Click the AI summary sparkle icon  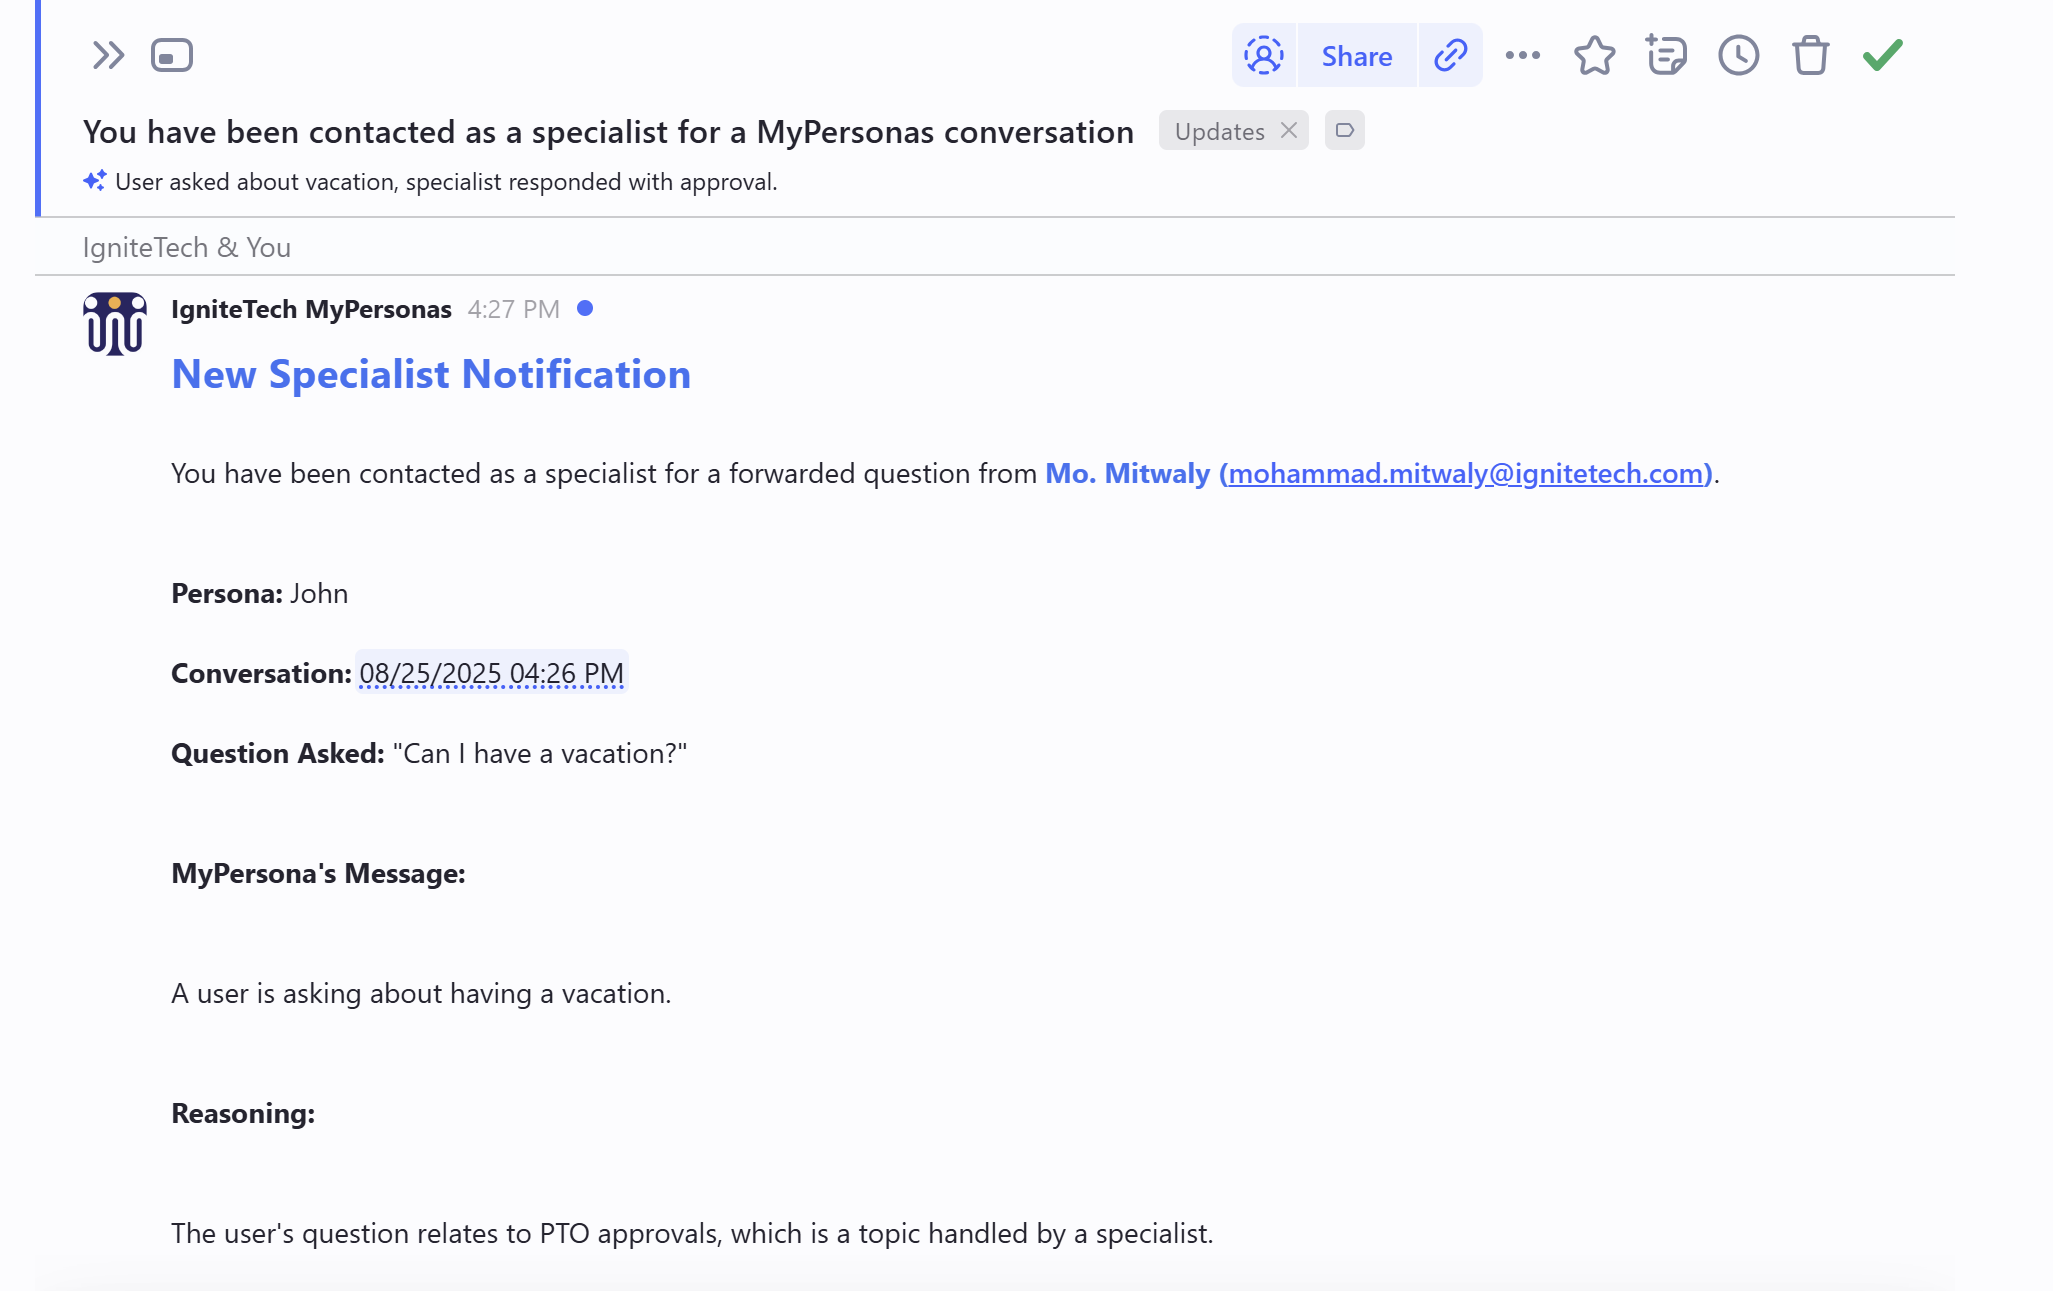95,181
